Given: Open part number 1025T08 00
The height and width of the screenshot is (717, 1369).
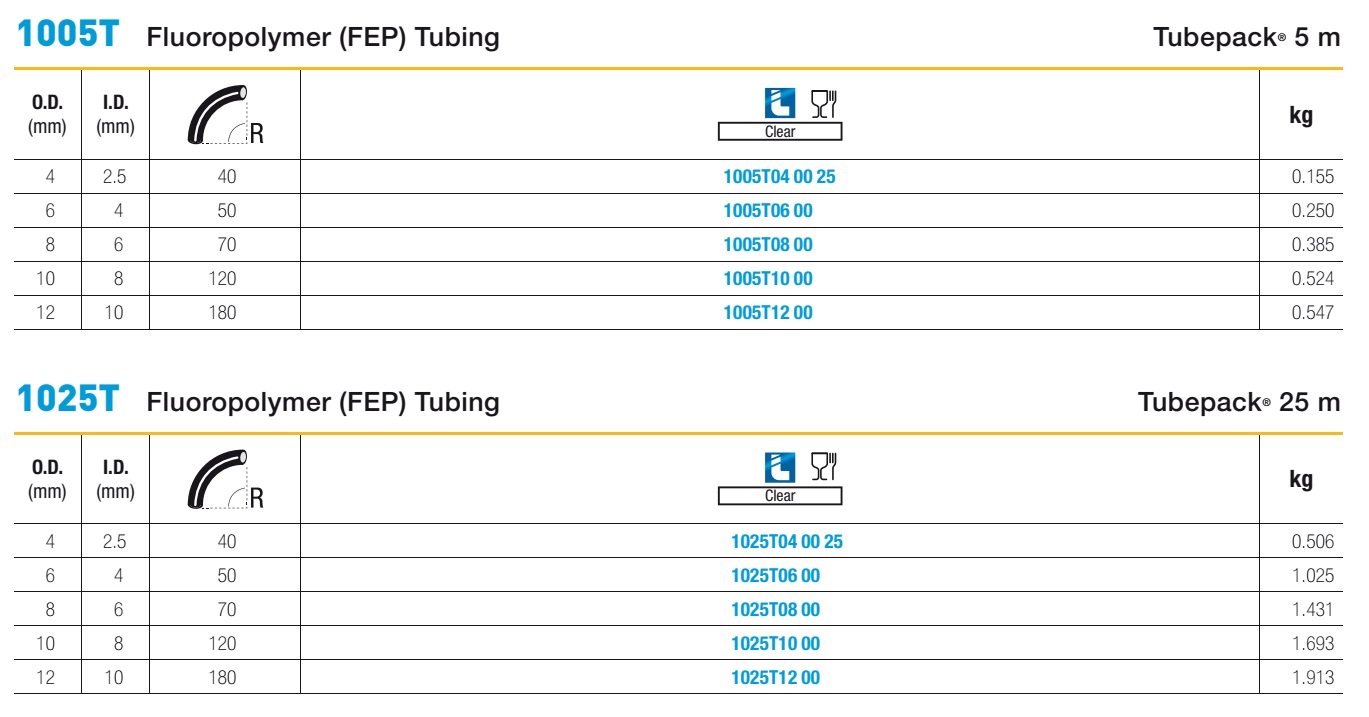Looking at the screenshot, I should tap(776, 610).
